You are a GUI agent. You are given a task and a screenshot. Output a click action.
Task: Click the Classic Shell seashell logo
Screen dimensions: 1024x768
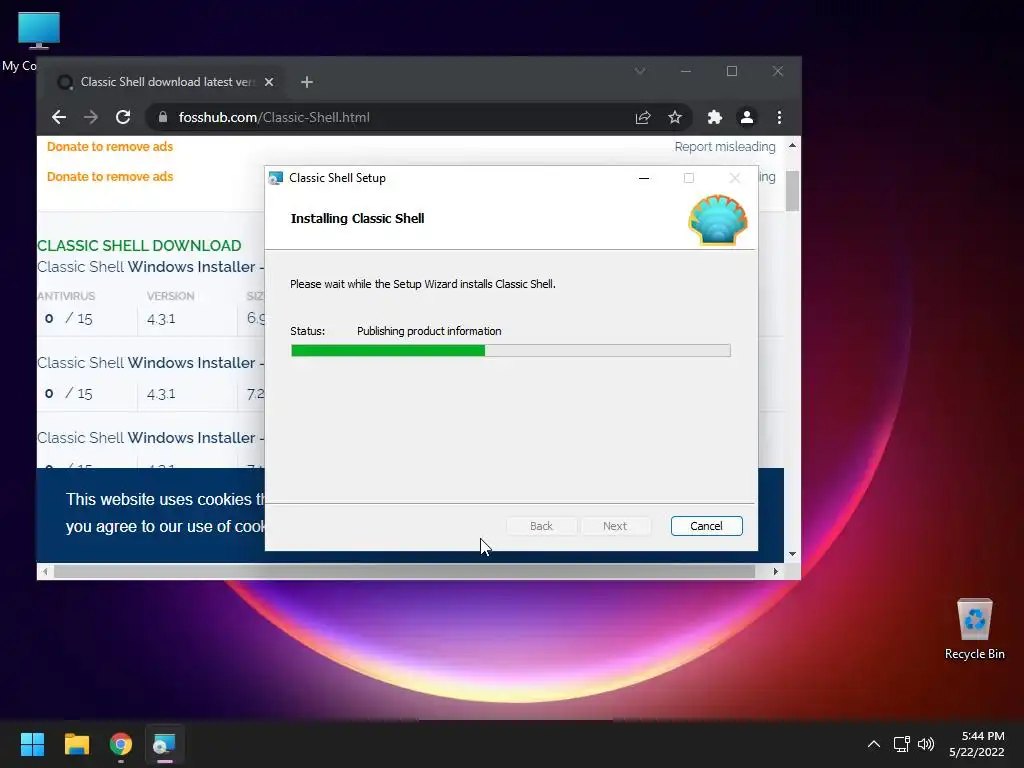(x=717, y=220)
